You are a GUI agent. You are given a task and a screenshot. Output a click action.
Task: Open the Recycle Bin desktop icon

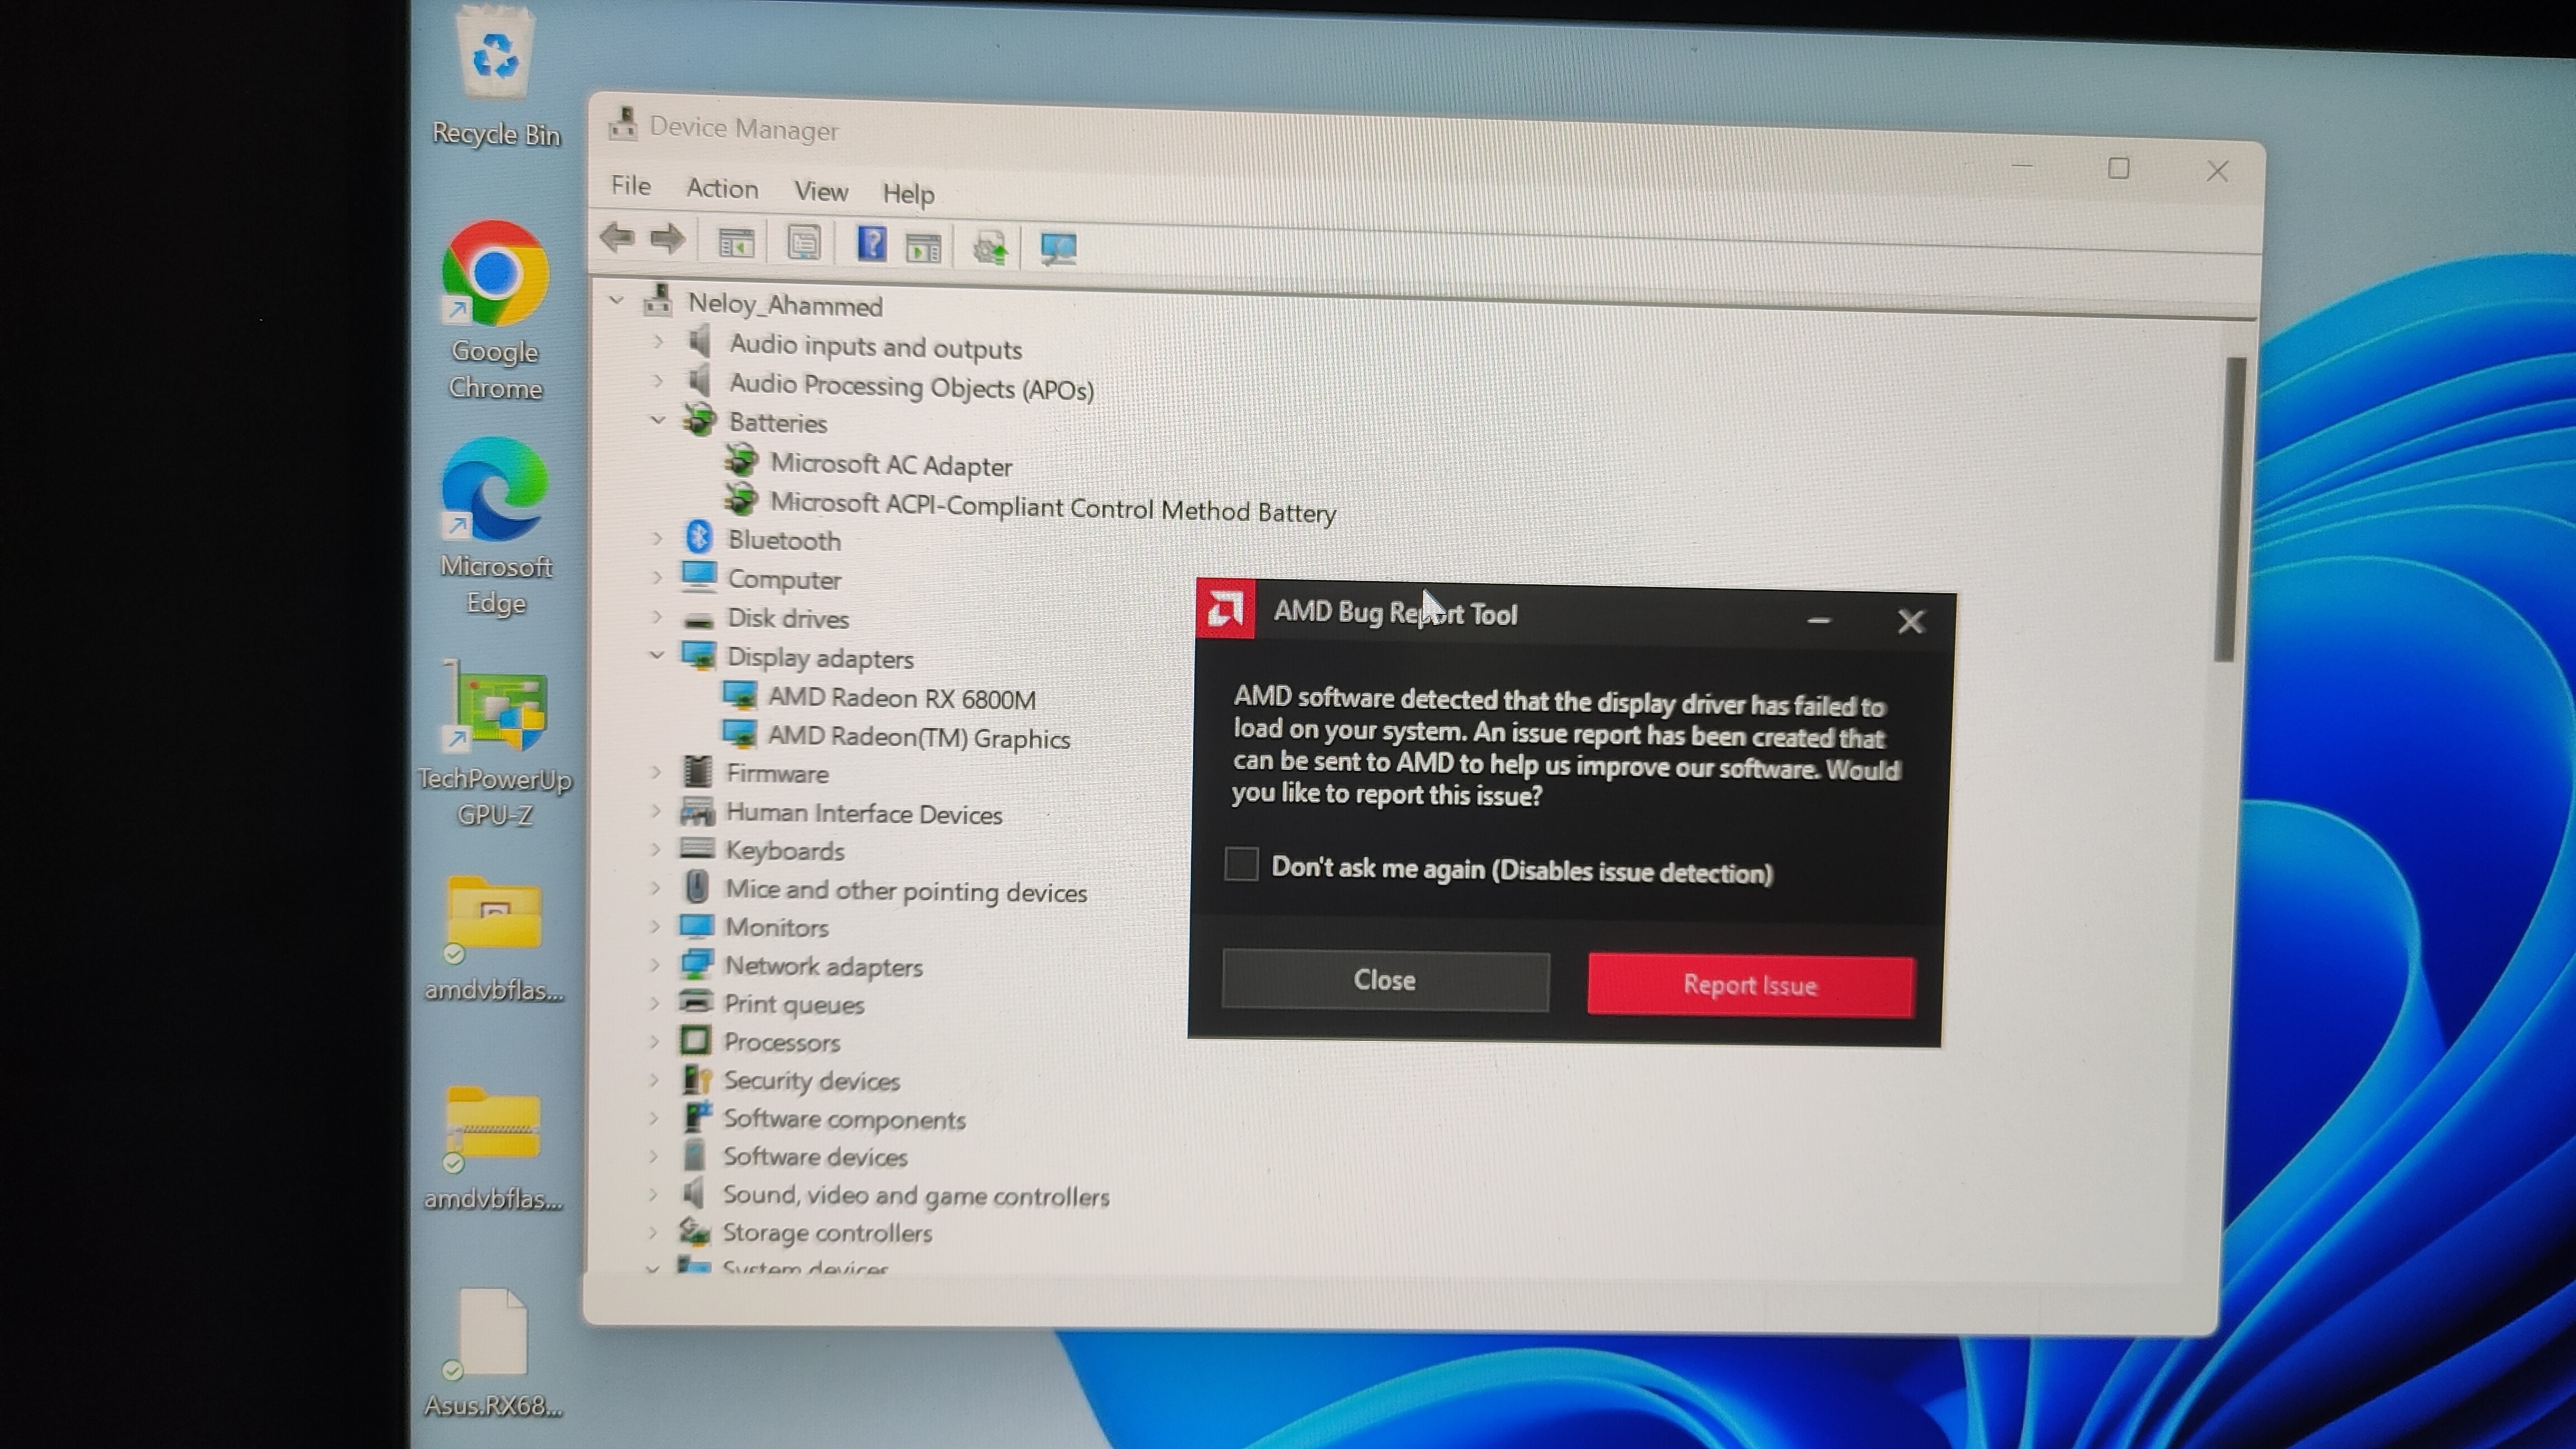[x=495, y=76]
